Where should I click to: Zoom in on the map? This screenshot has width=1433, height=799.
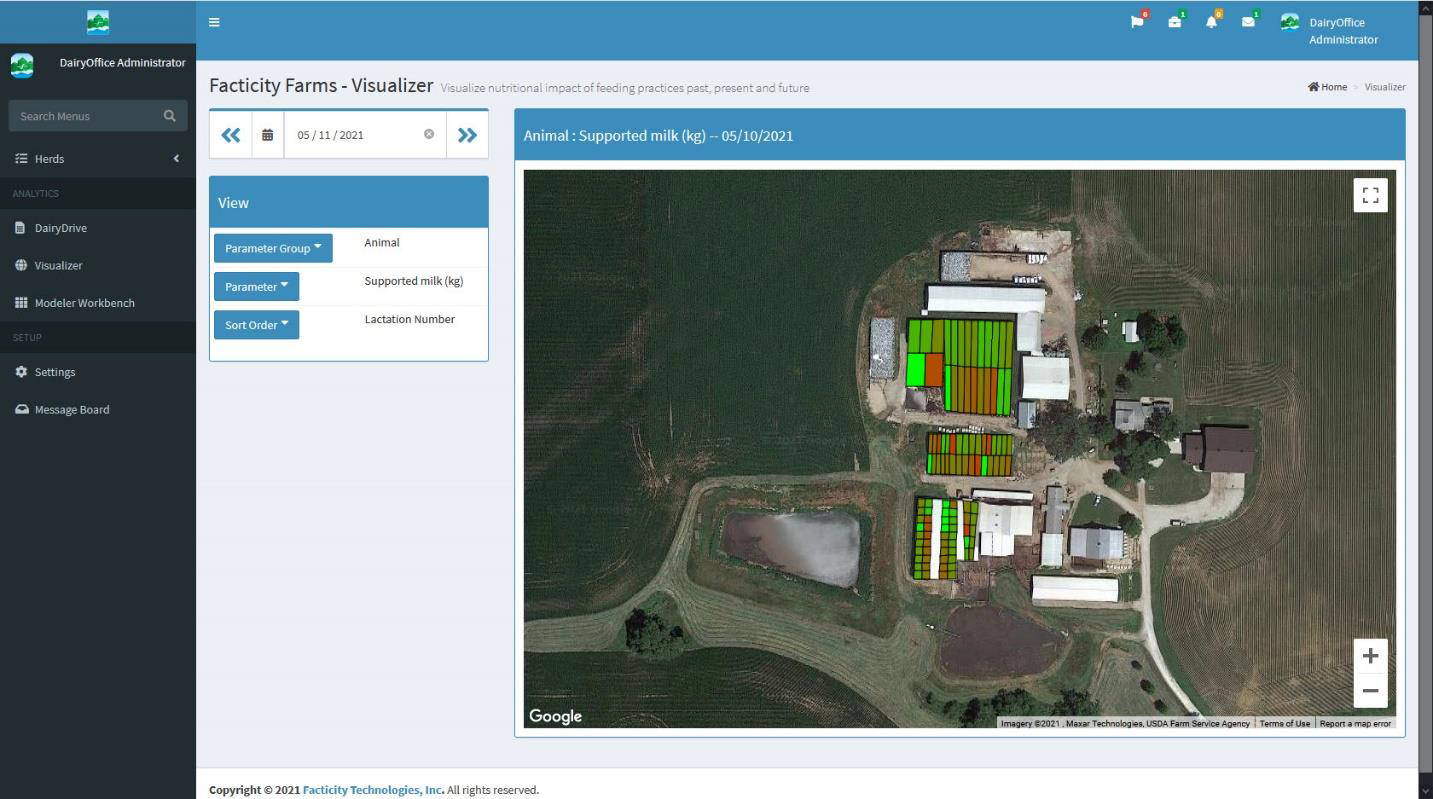[x=1370, y=656]
